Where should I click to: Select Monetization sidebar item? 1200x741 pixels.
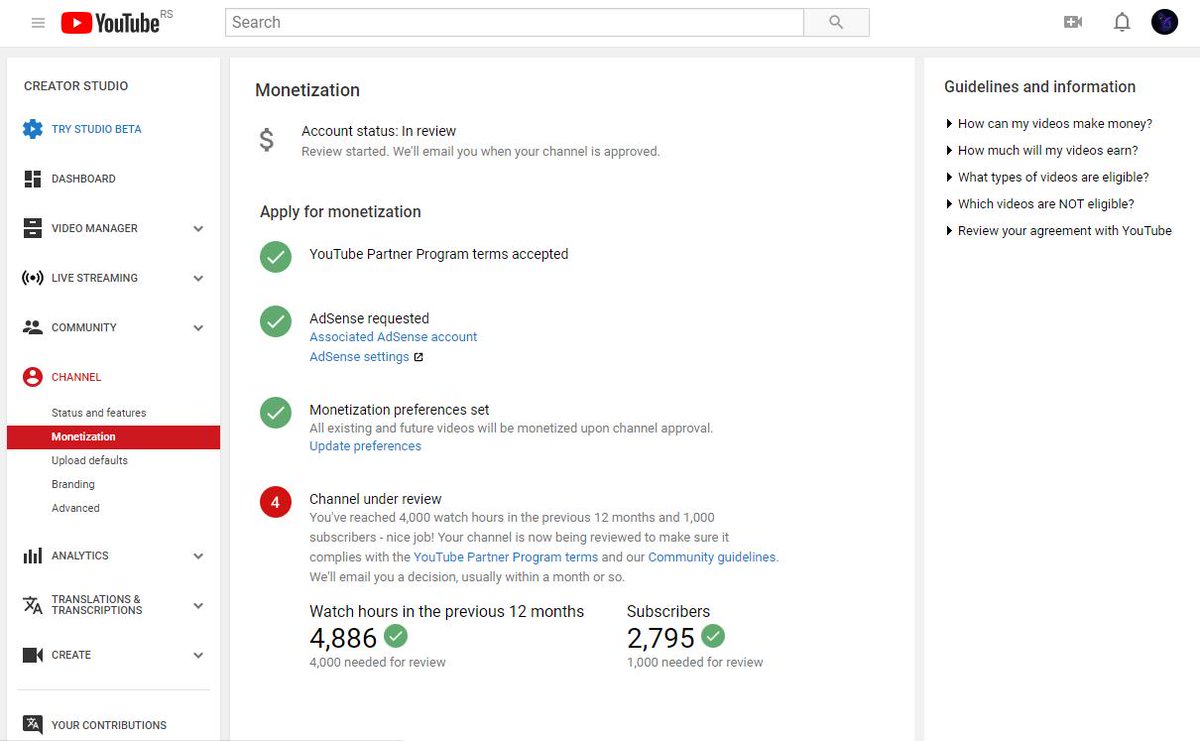pos(113,437)
